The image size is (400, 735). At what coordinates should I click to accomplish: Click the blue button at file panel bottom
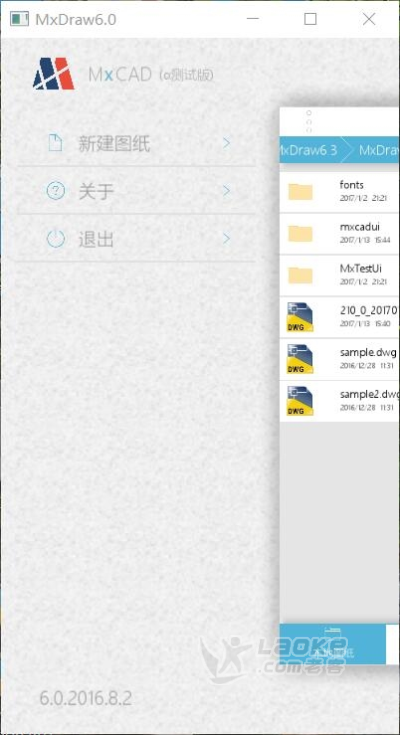pos(332,644)
